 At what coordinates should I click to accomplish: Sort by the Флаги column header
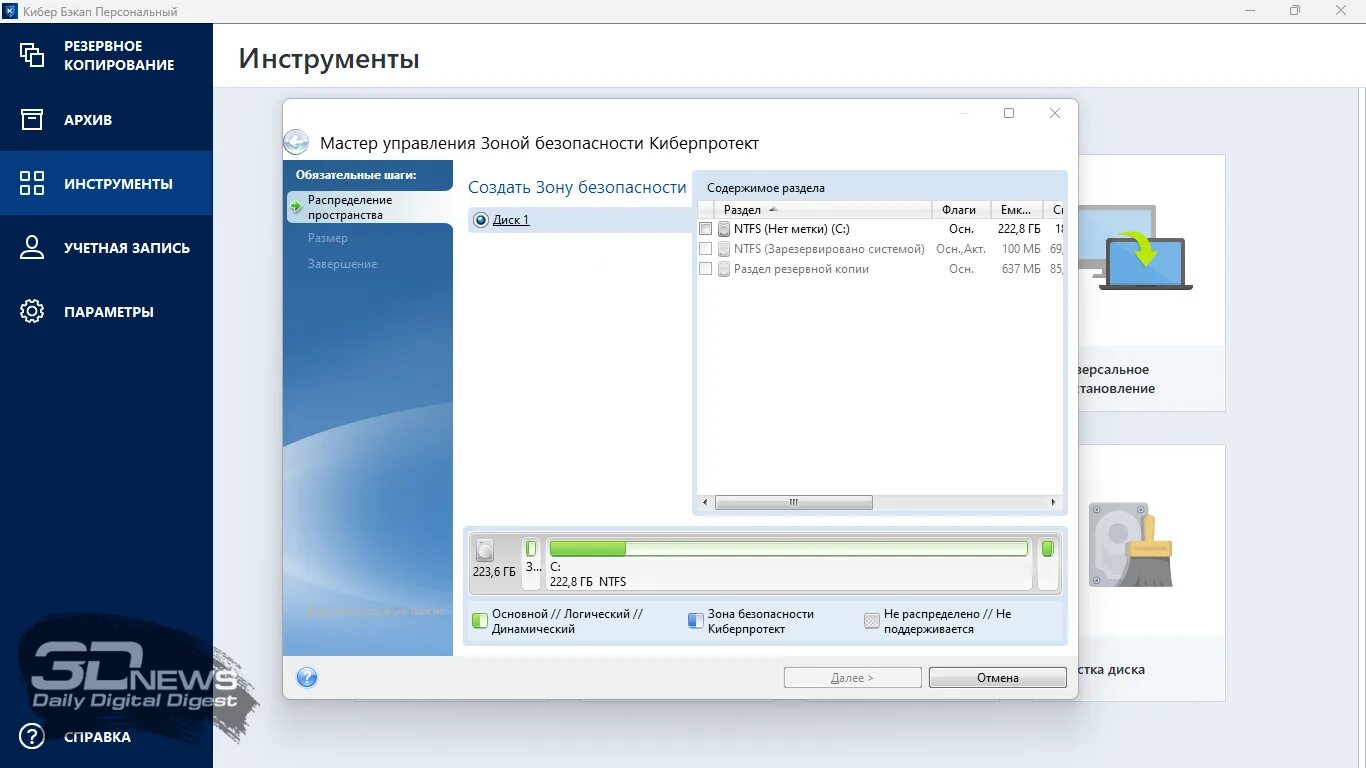pyautogui.click(x=961, y=210)
